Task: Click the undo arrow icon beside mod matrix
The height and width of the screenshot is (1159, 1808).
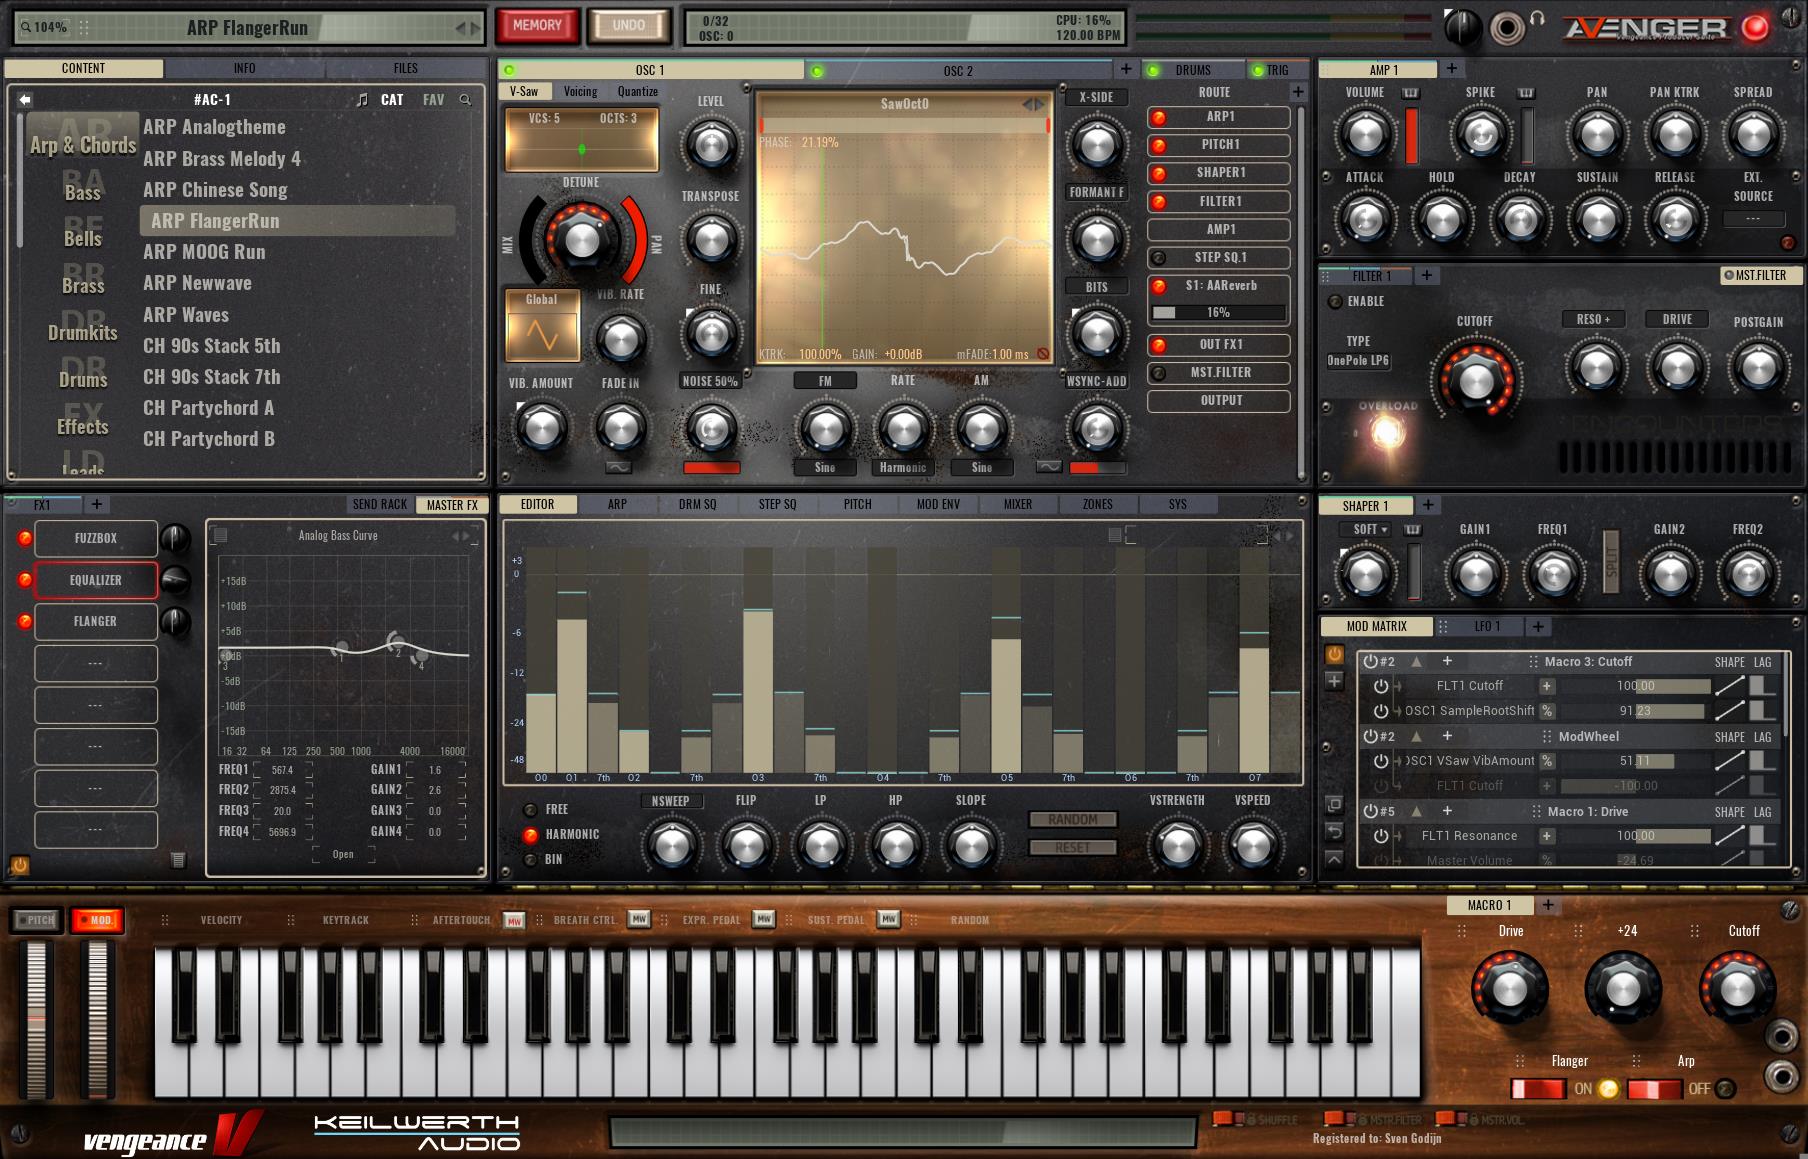Action: (x=1334, y=831)
